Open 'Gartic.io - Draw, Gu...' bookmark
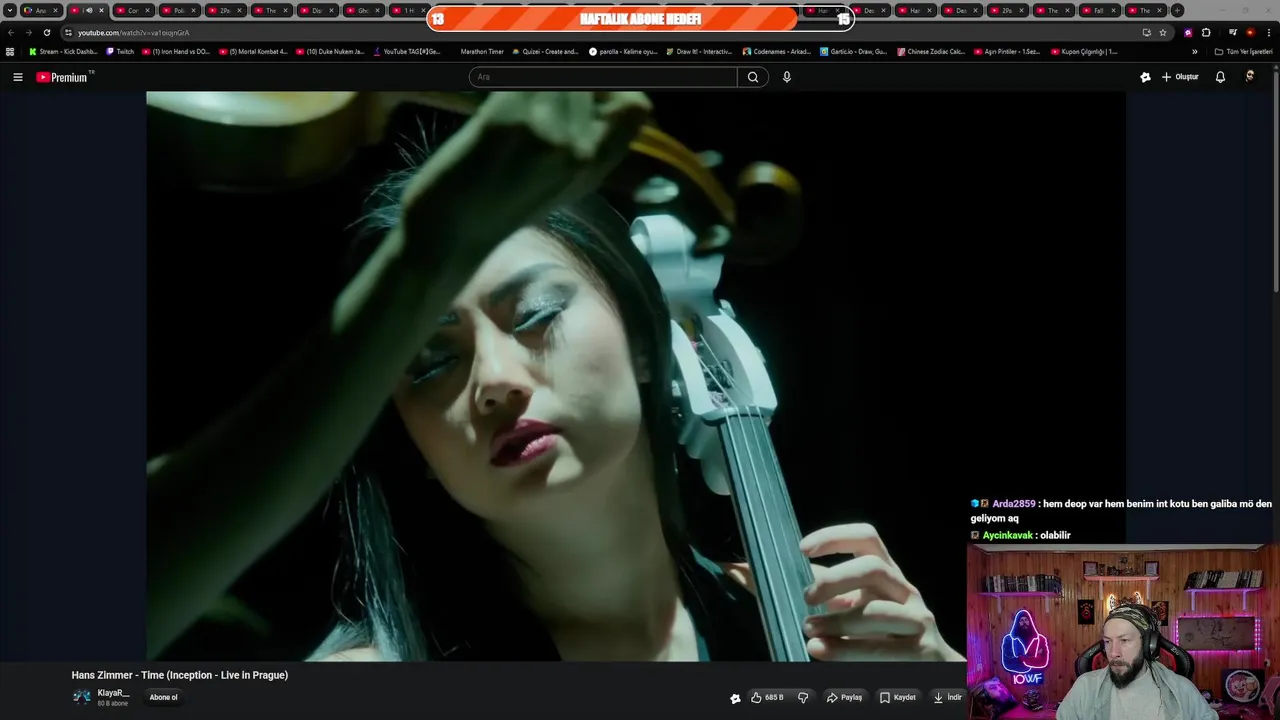This screenshot has width=1280, height=720. [853, 52]
